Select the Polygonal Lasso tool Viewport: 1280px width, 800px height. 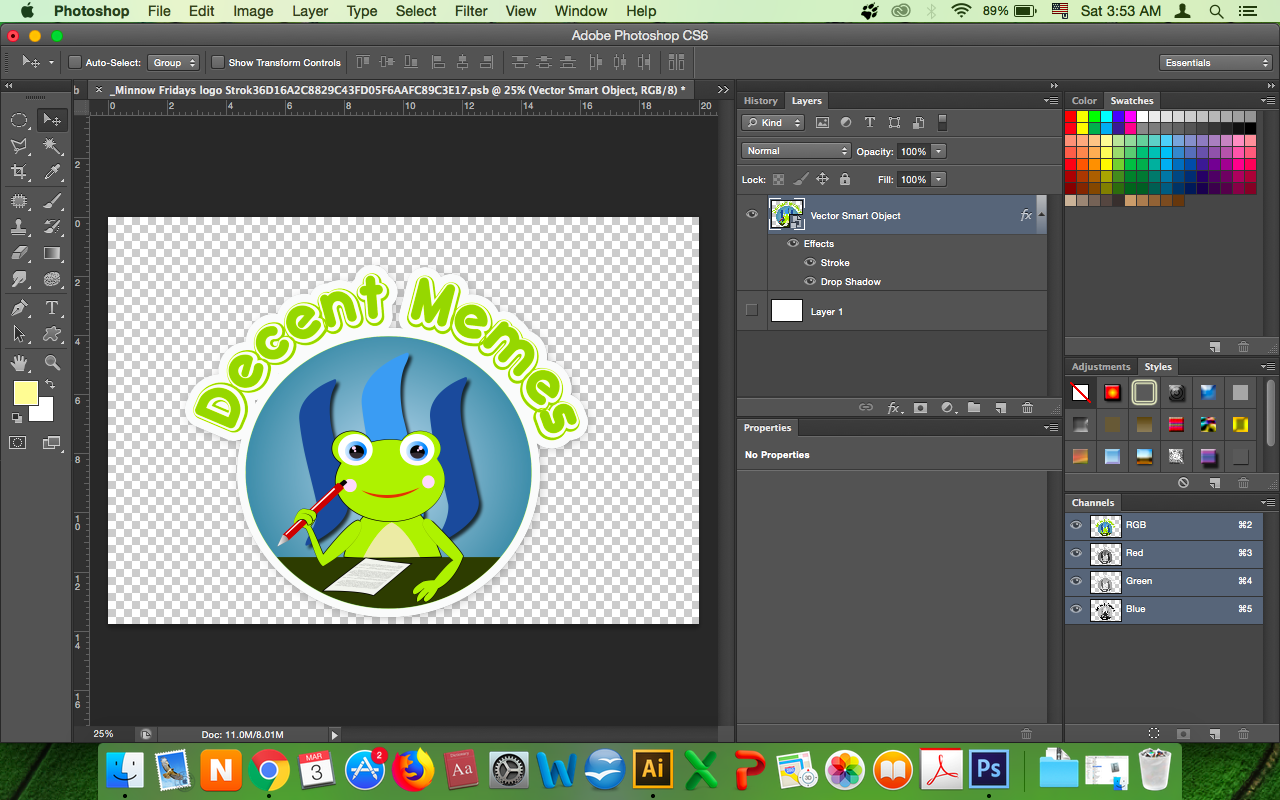(19, 147)
